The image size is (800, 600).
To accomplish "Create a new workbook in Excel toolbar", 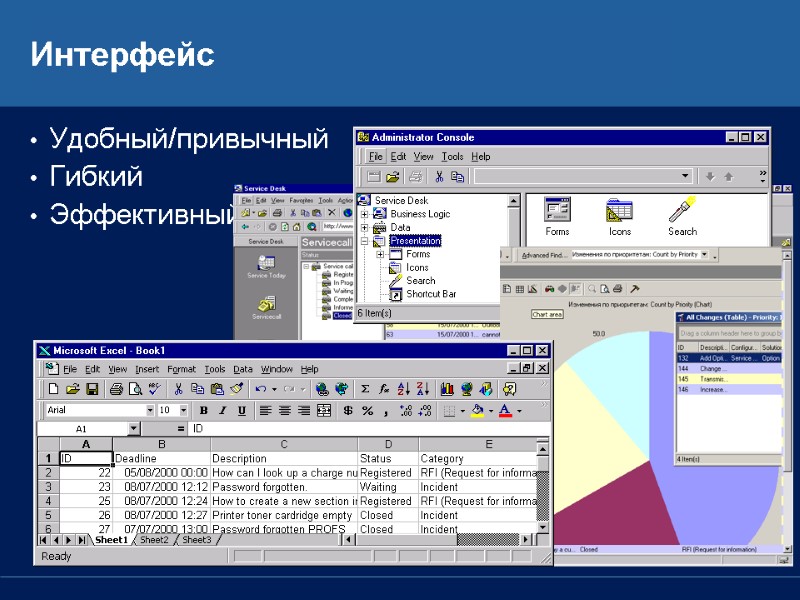I will [x=53, y=389].
